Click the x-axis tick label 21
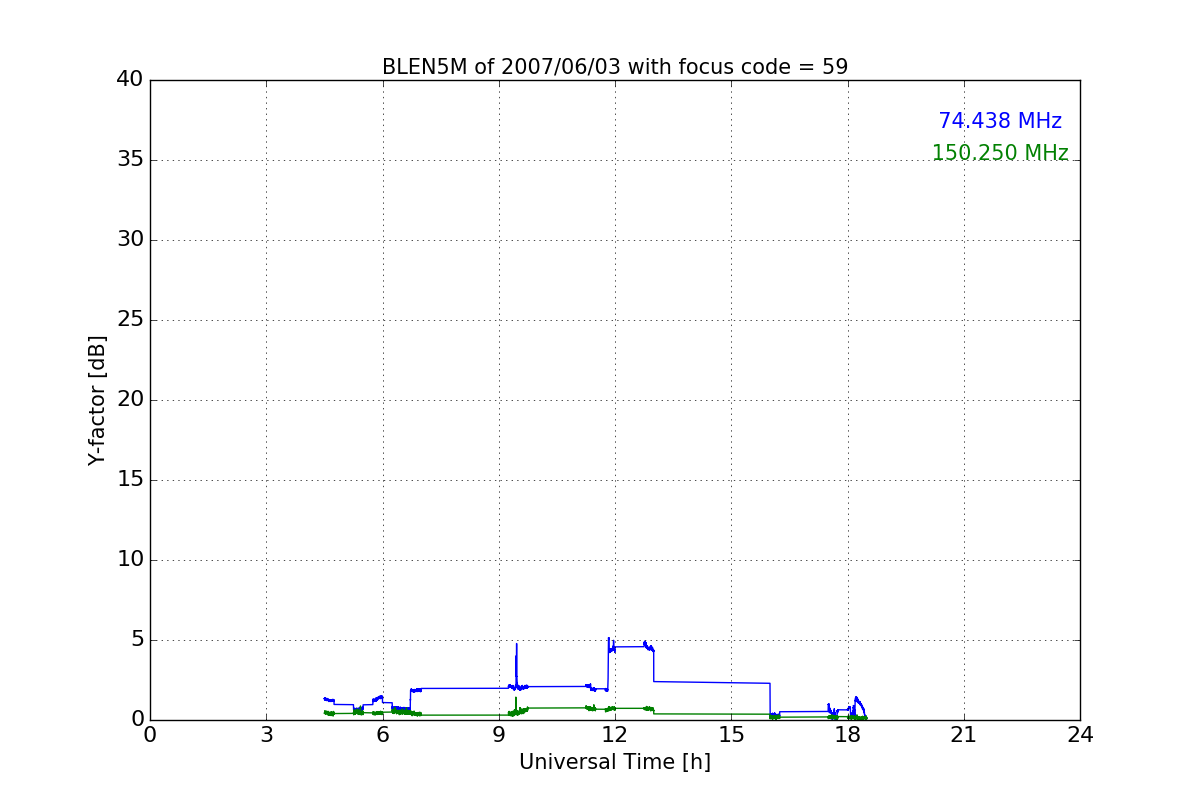The width and height of the screenshot is (1200, 800). click(x=964, y=735)
